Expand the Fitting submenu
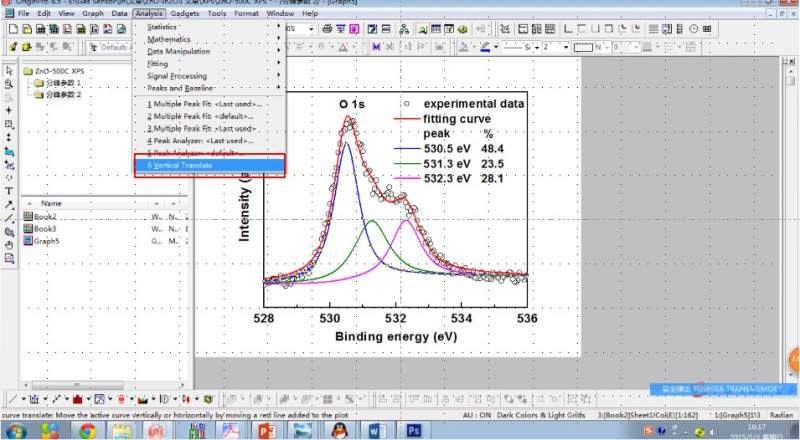 pos(210,63)
